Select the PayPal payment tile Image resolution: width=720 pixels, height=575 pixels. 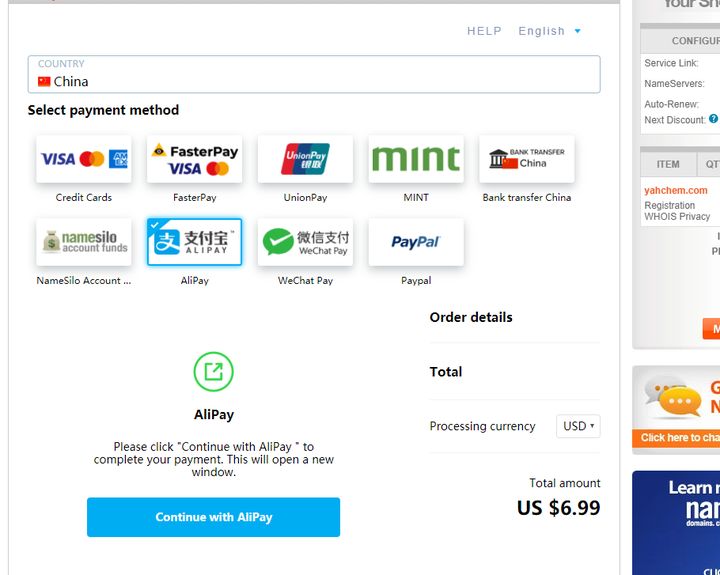[x=416, y=242]
